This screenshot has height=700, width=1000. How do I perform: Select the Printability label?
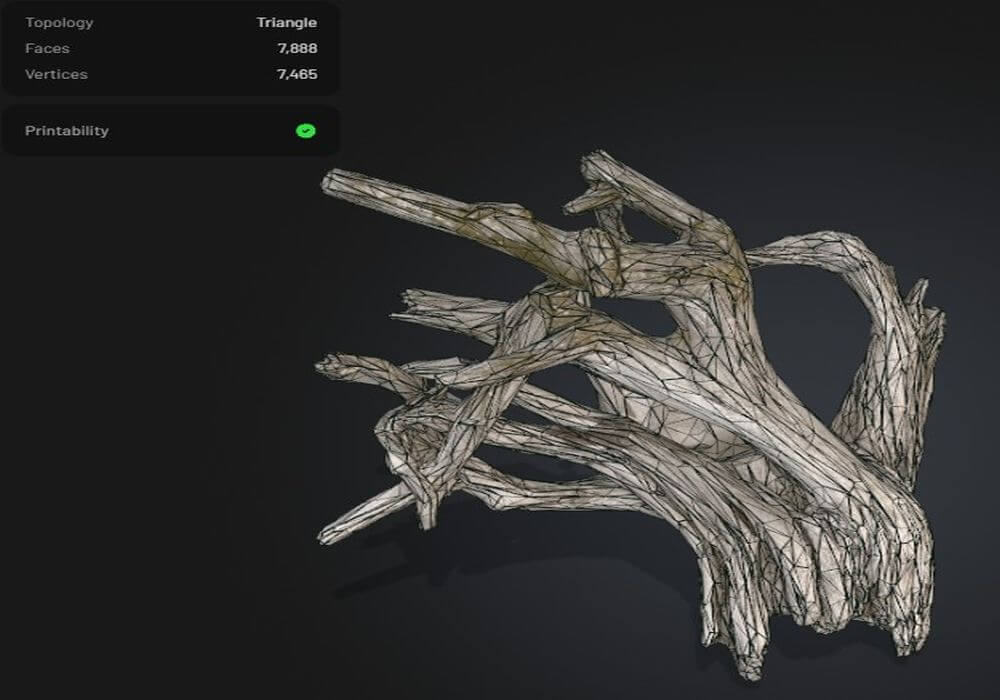coord(67,131)
